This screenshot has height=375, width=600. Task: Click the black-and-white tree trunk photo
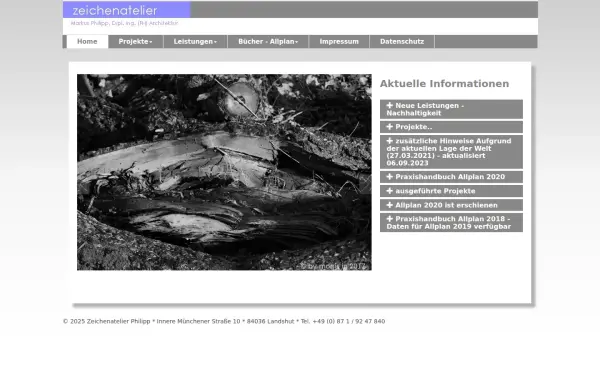[x=224, y=172]
